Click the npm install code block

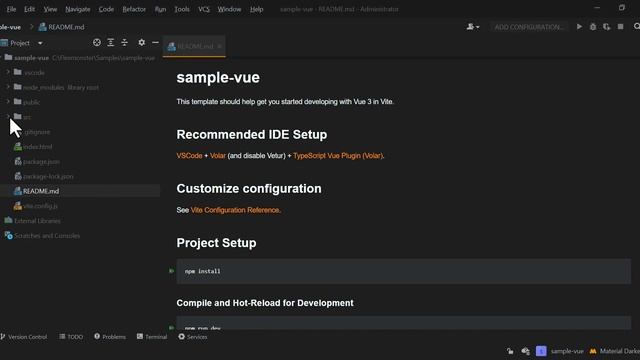(x=404, y=271)
